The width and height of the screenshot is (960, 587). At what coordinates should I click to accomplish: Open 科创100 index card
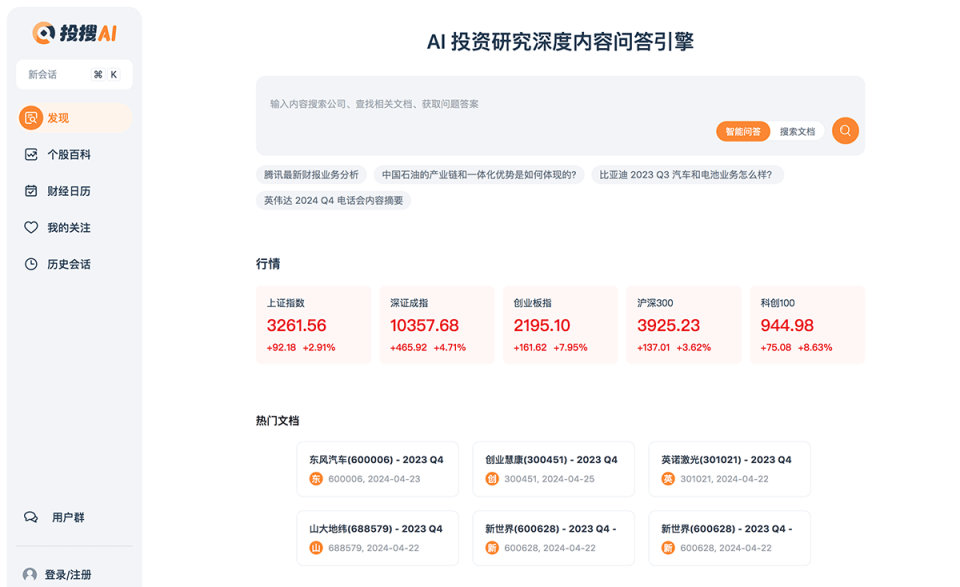pyautogui.click(x=807, y=325)
